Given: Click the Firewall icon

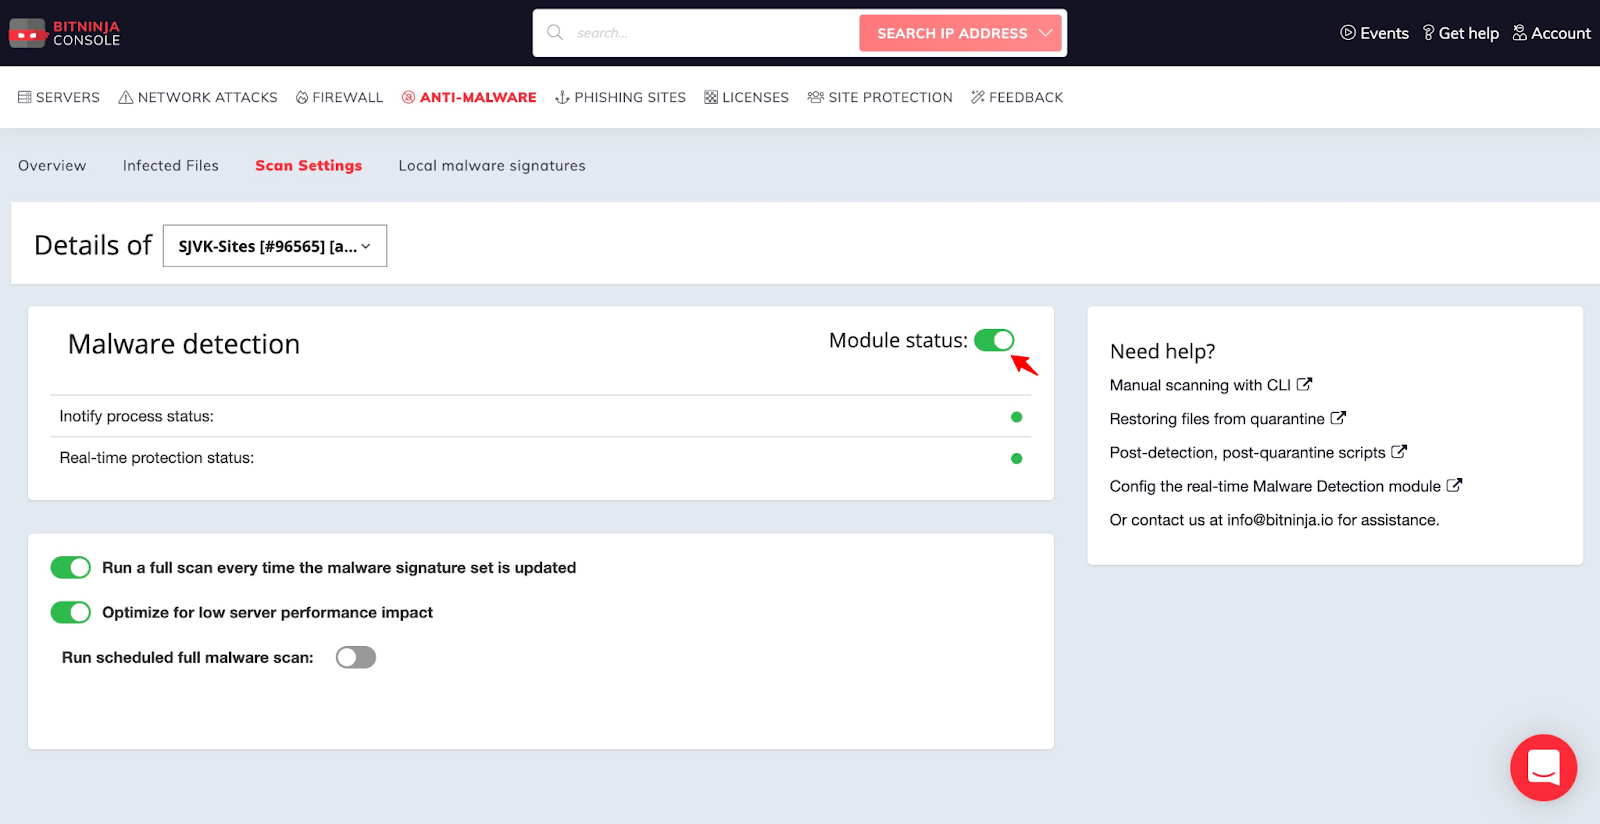Looking at the screenshot, I should (x=302, y=97).
